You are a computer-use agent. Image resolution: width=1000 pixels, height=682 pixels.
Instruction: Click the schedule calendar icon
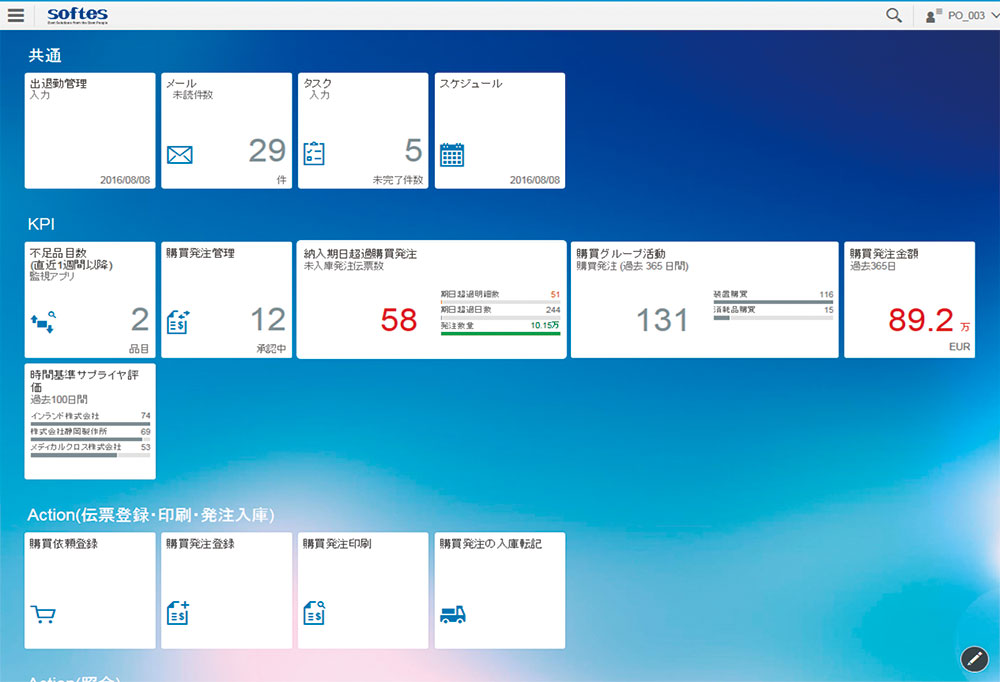(x=452, y=155)
